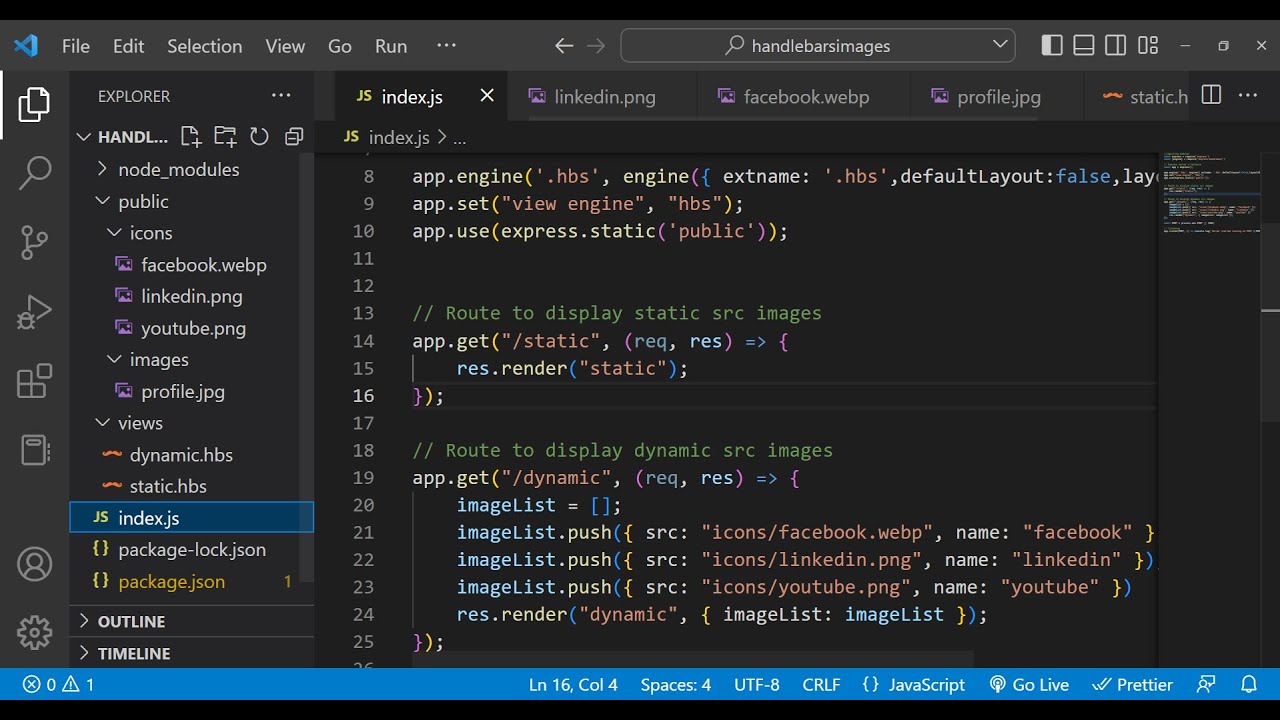Open the Source Control view

pyautogui.click(x=34, y=242)
